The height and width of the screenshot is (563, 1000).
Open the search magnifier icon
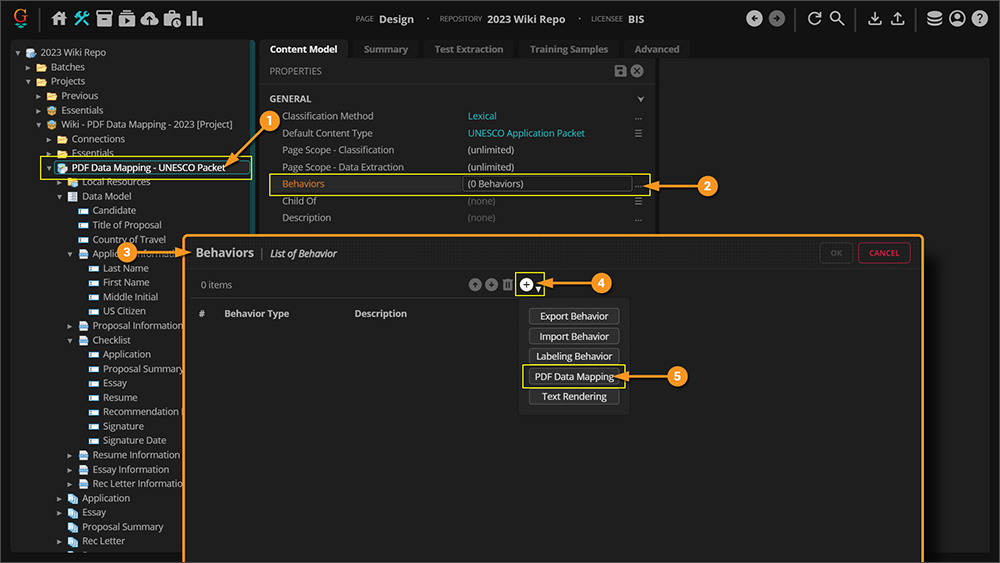tap(837, 18)
